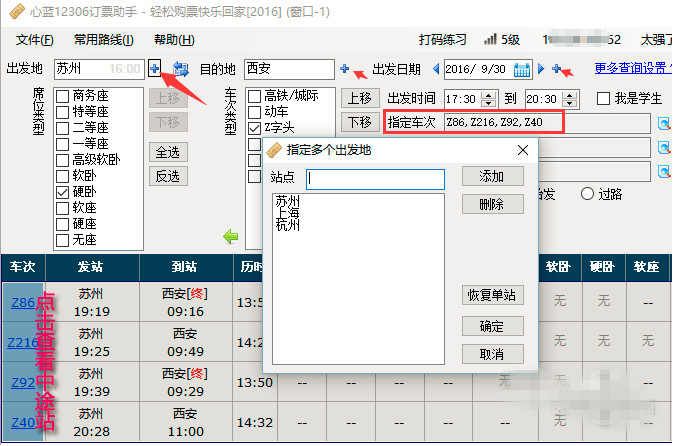This screenshot has height=446, width=674.
Task: Click the 目的地 input containing 西安
Action: (289, 69)
